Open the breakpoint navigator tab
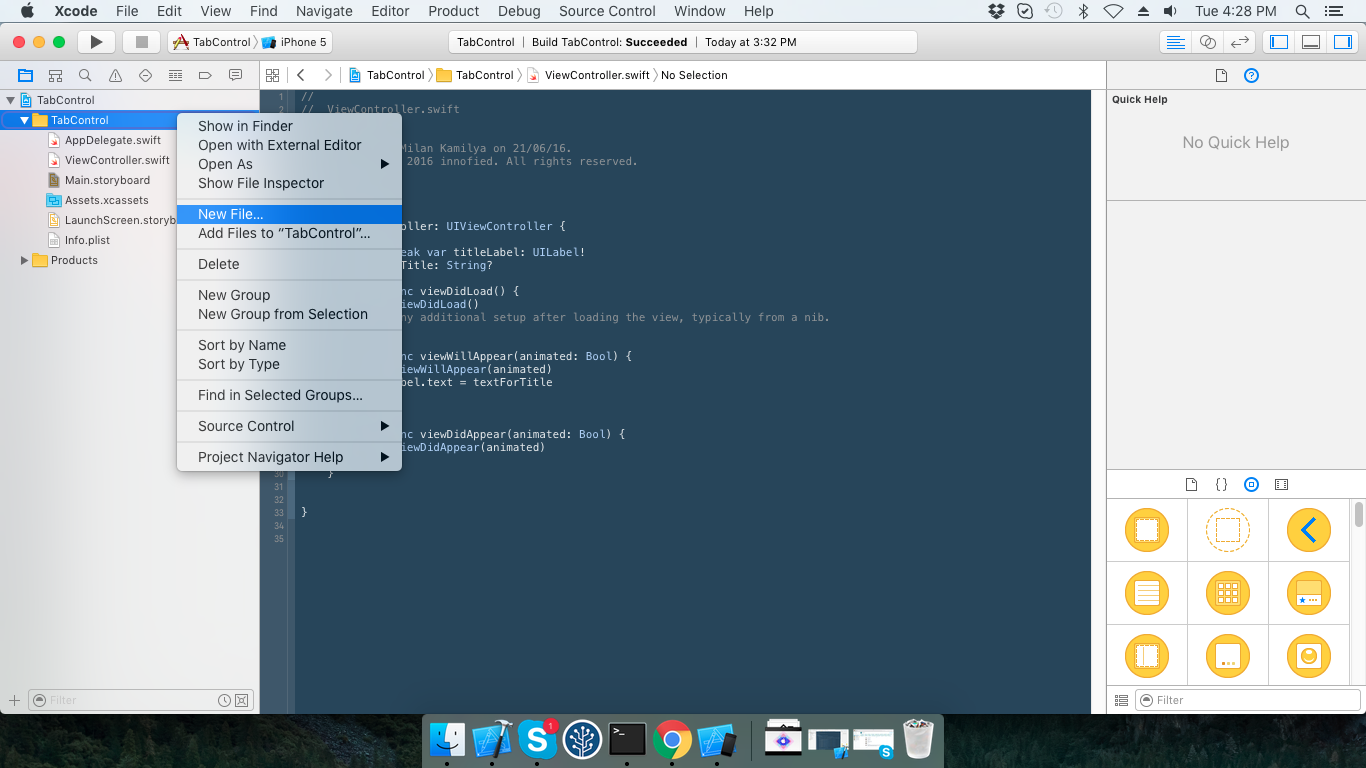 coord(205,75)
